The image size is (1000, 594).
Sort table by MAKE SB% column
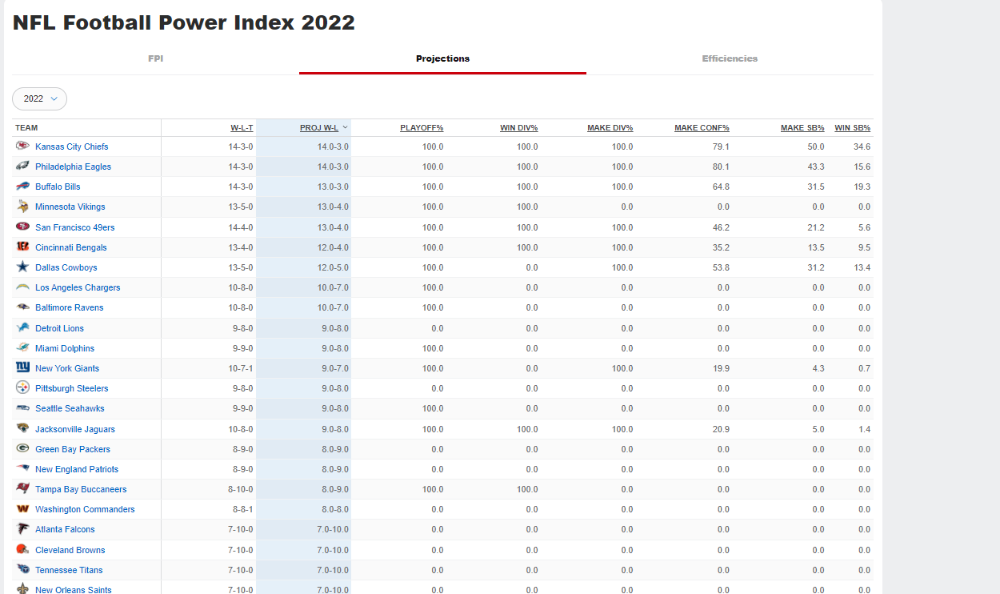(x=802, y=128)
